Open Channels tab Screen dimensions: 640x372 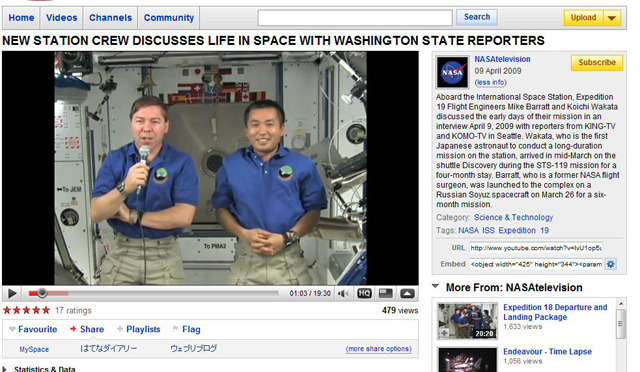pyautogui.click(x=111, y=18)
